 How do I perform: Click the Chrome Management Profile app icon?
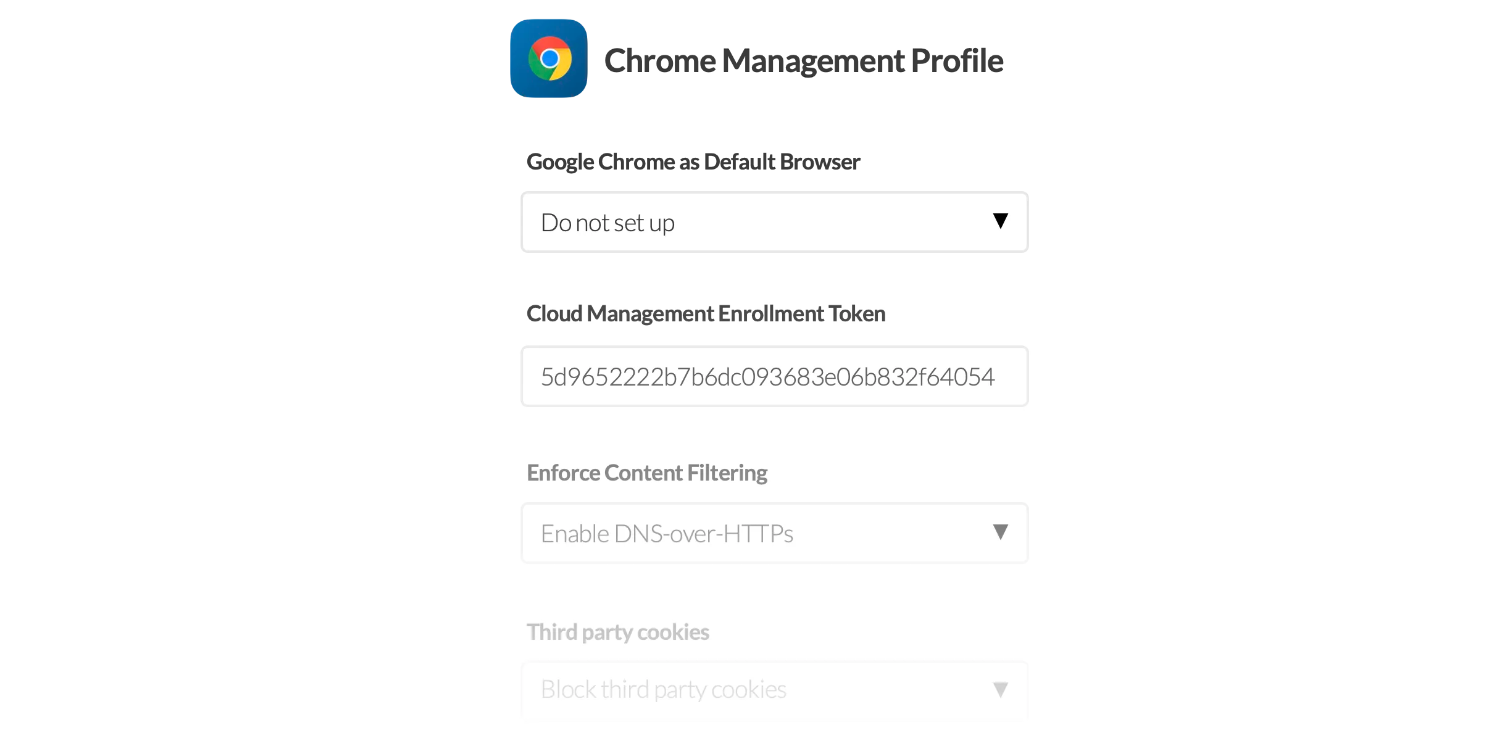coord(548,58)
